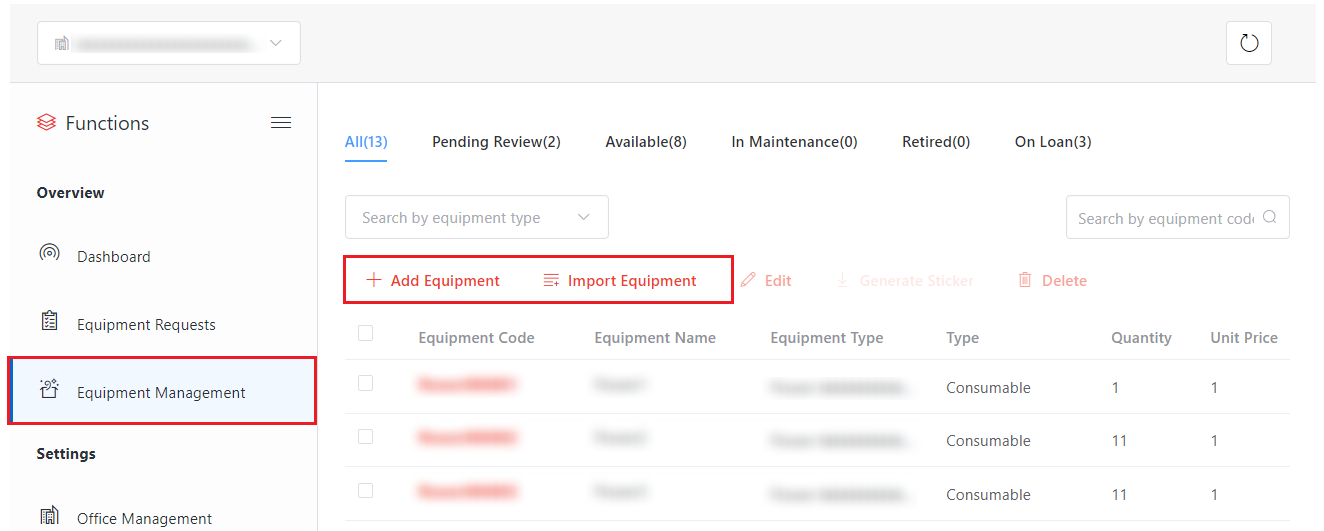
Task: Click the download icon of Generate Sticker
Action: coord(843,280)
